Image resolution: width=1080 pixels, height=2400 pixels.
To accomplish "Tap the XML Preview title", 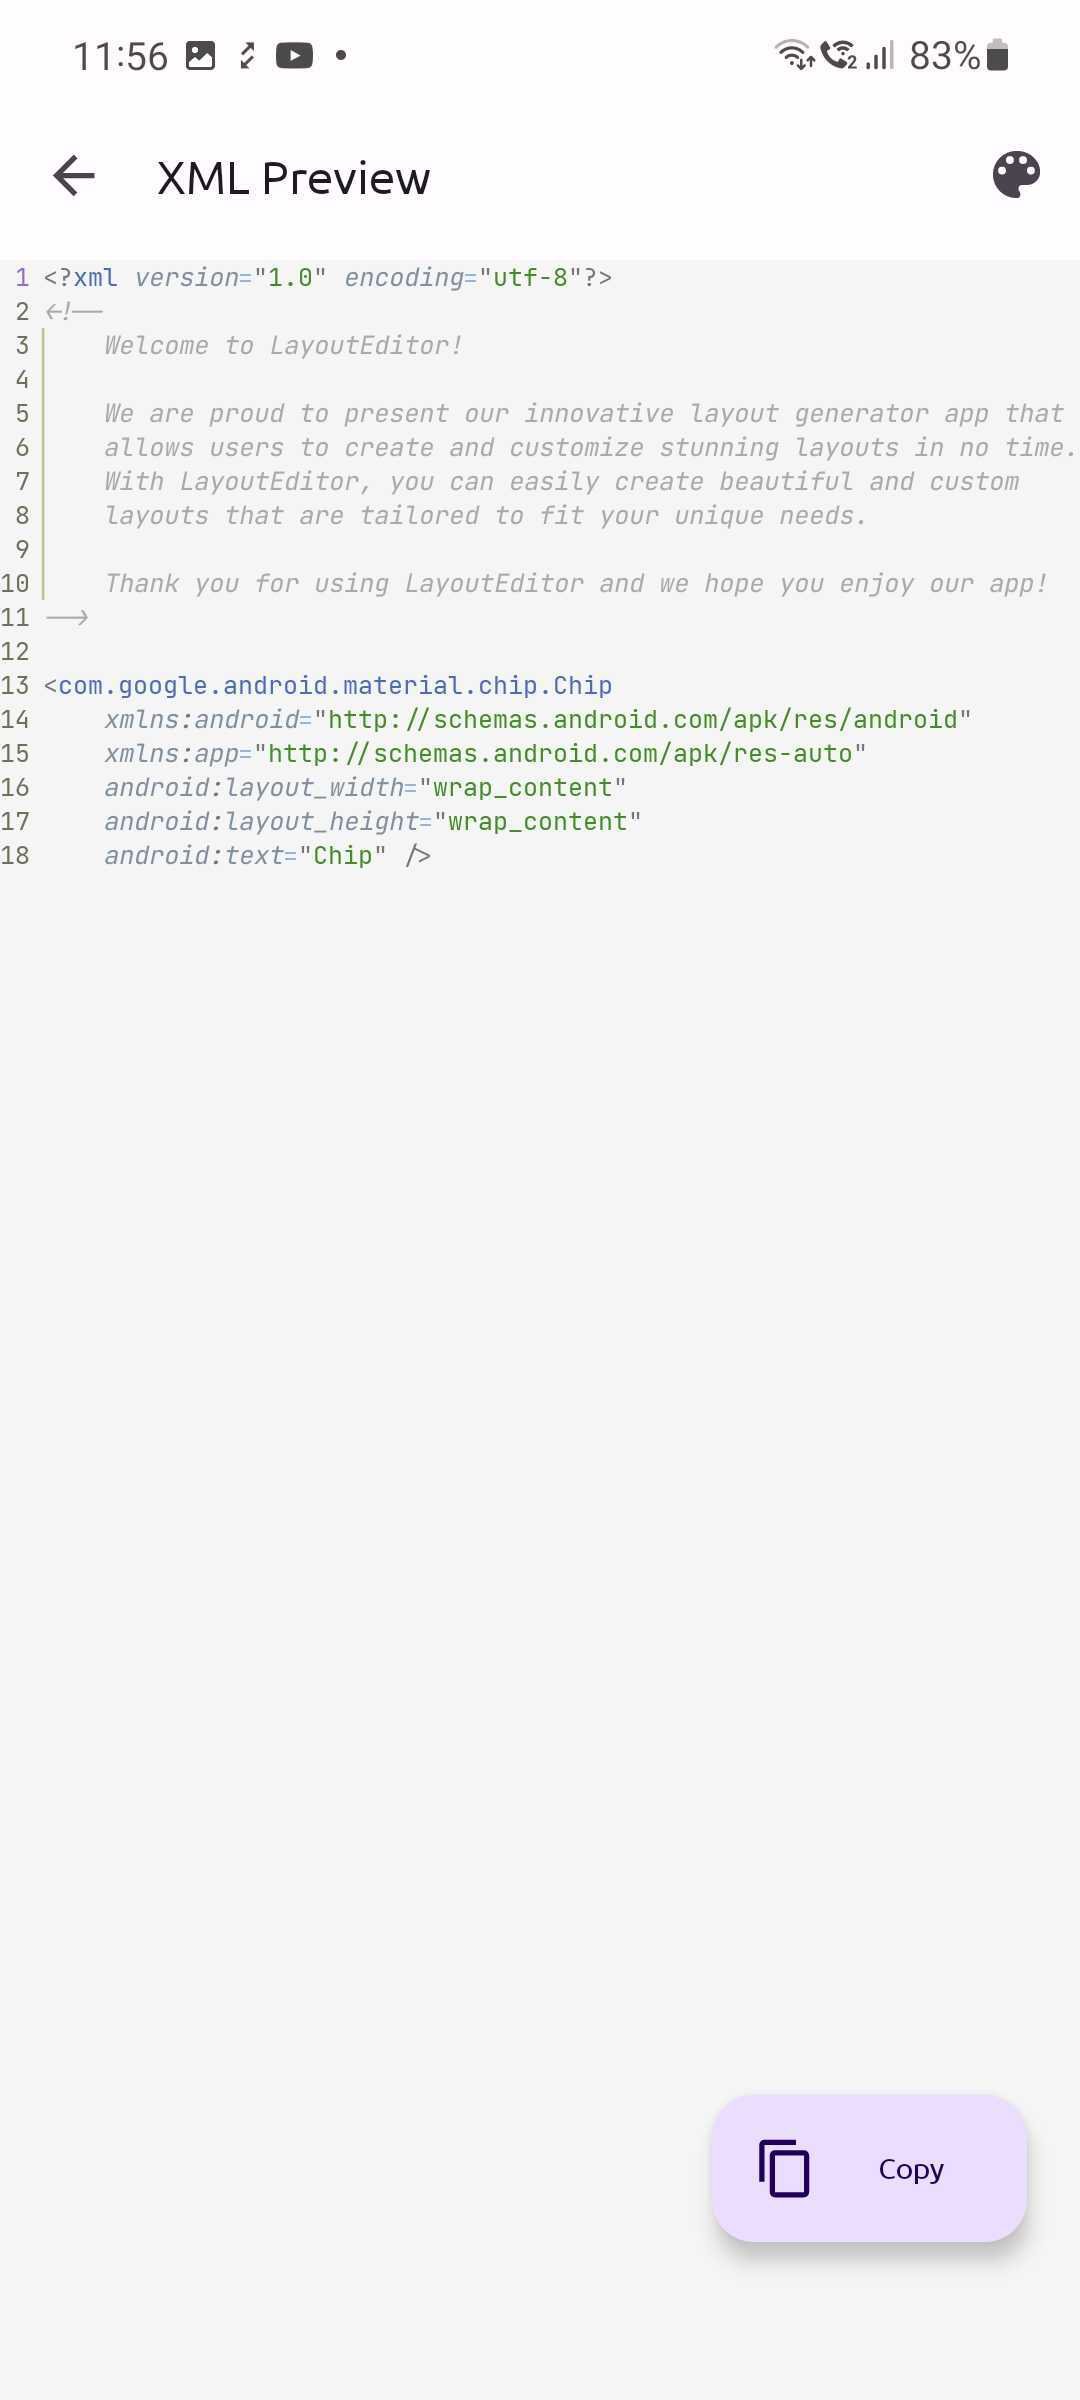I will [x=293, y=178].
